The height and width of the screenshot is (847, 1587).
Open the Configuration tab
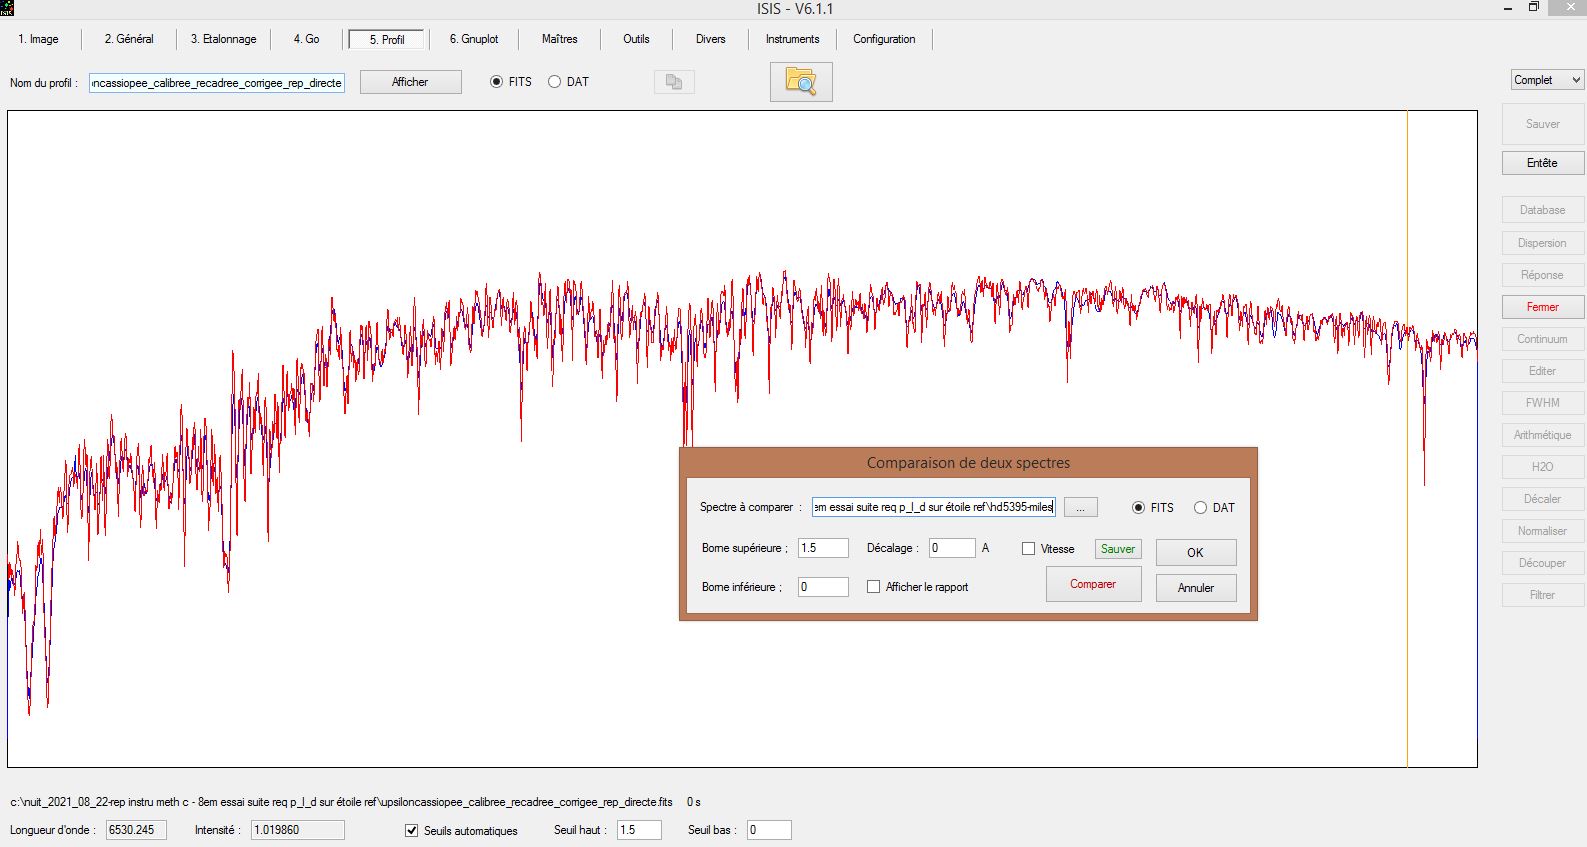(x=883, y=39)
